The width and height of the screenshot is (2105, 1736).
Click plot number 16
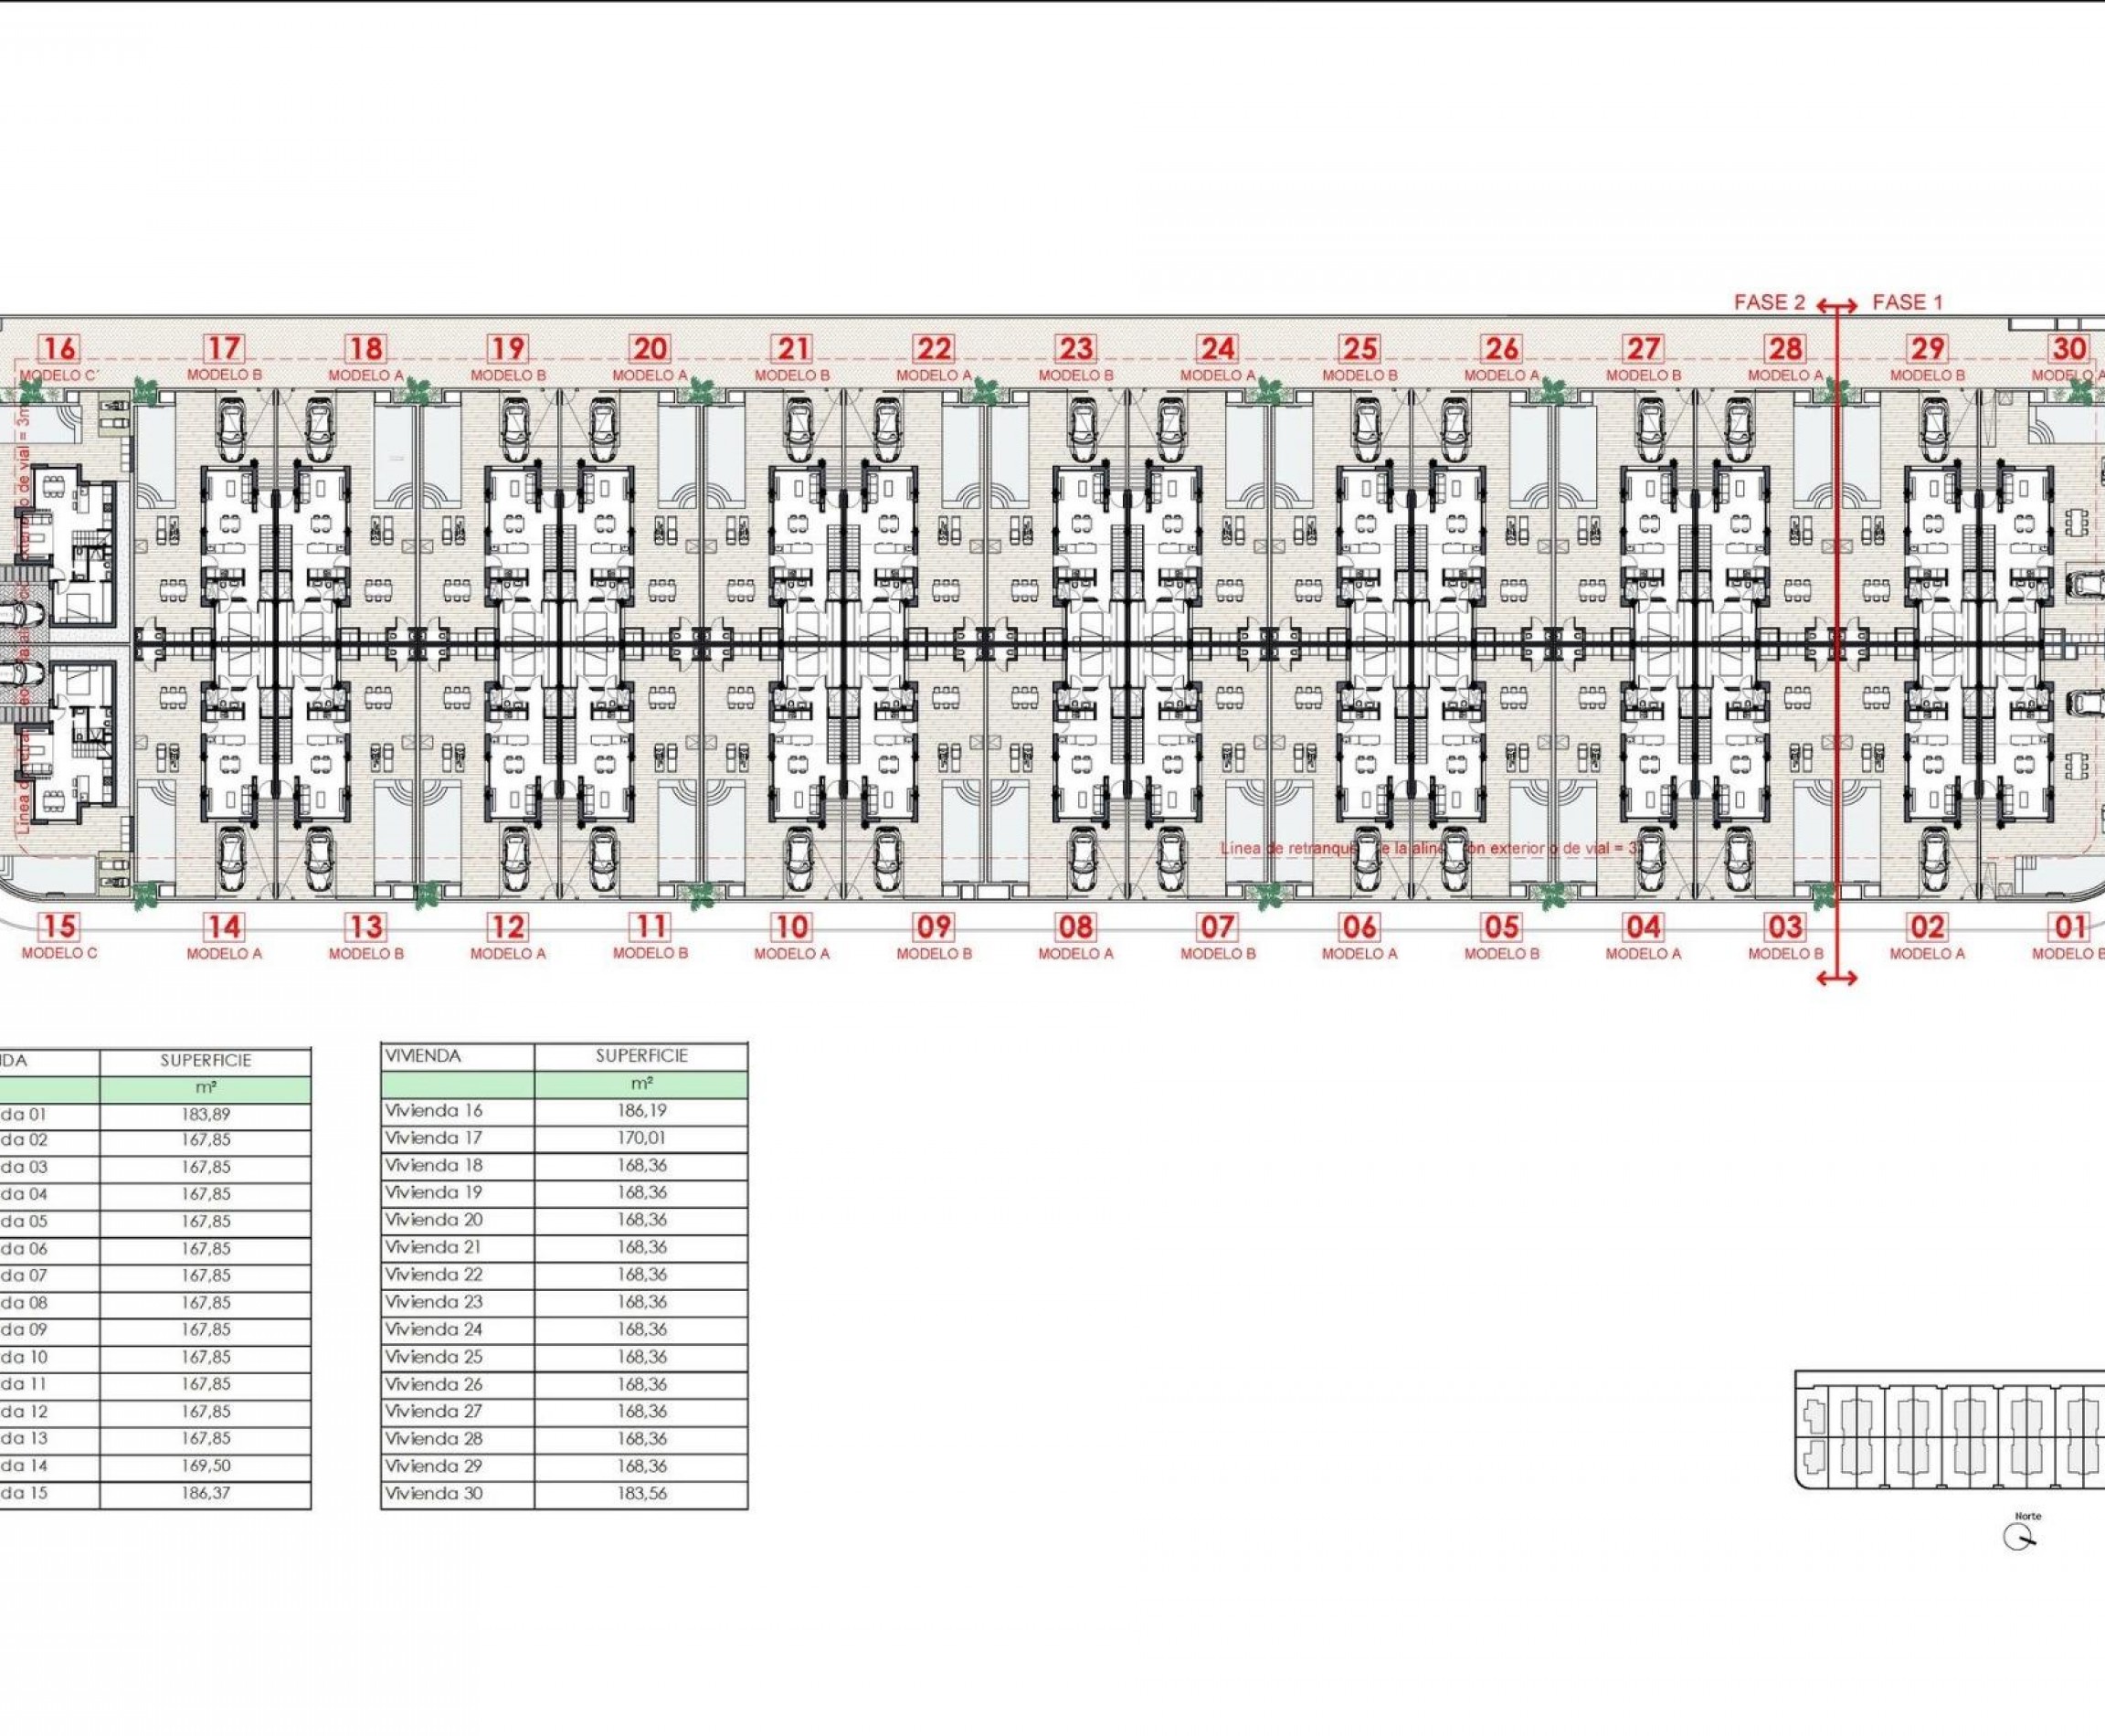59,348
